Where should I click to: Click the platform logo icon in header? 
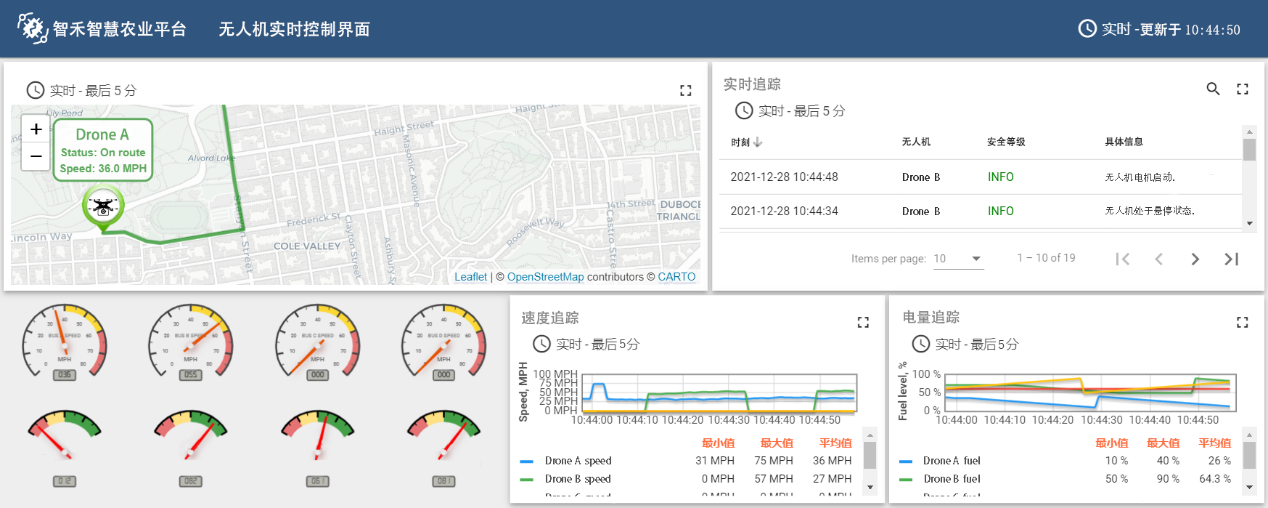coord(33,29)
